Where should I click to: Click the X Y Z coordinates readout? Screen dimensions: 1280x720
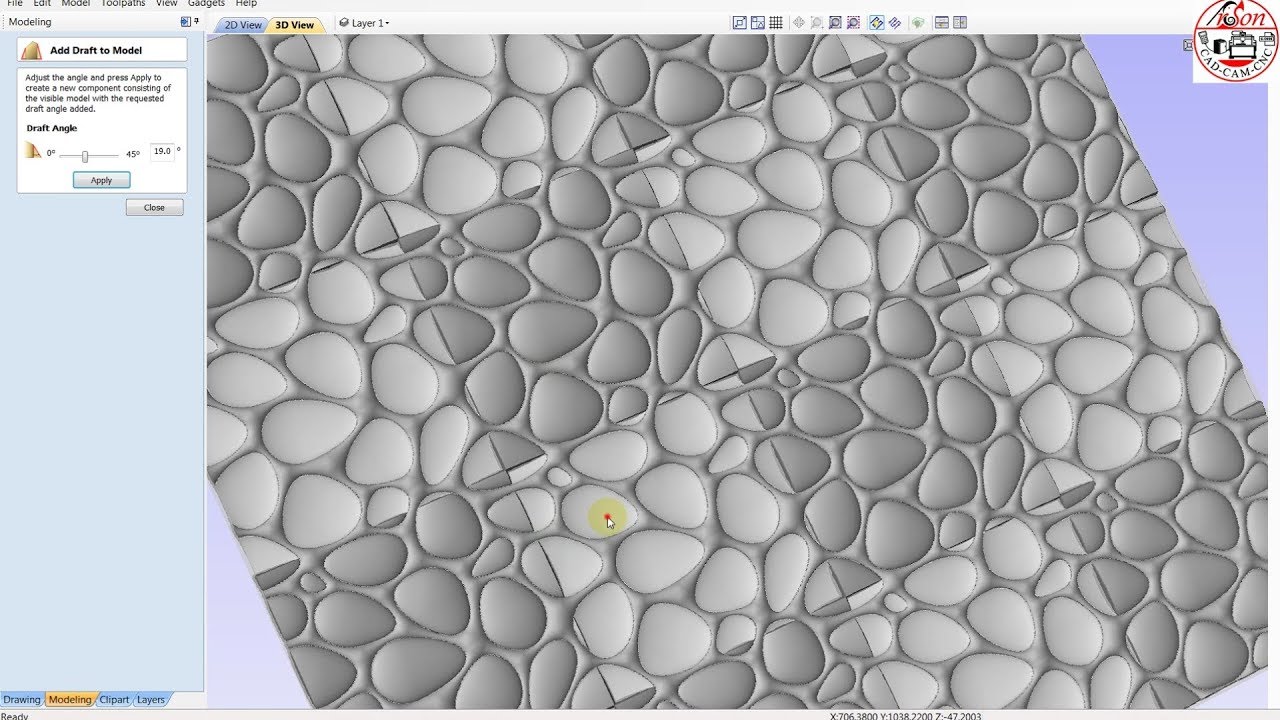tap(906, 716)
